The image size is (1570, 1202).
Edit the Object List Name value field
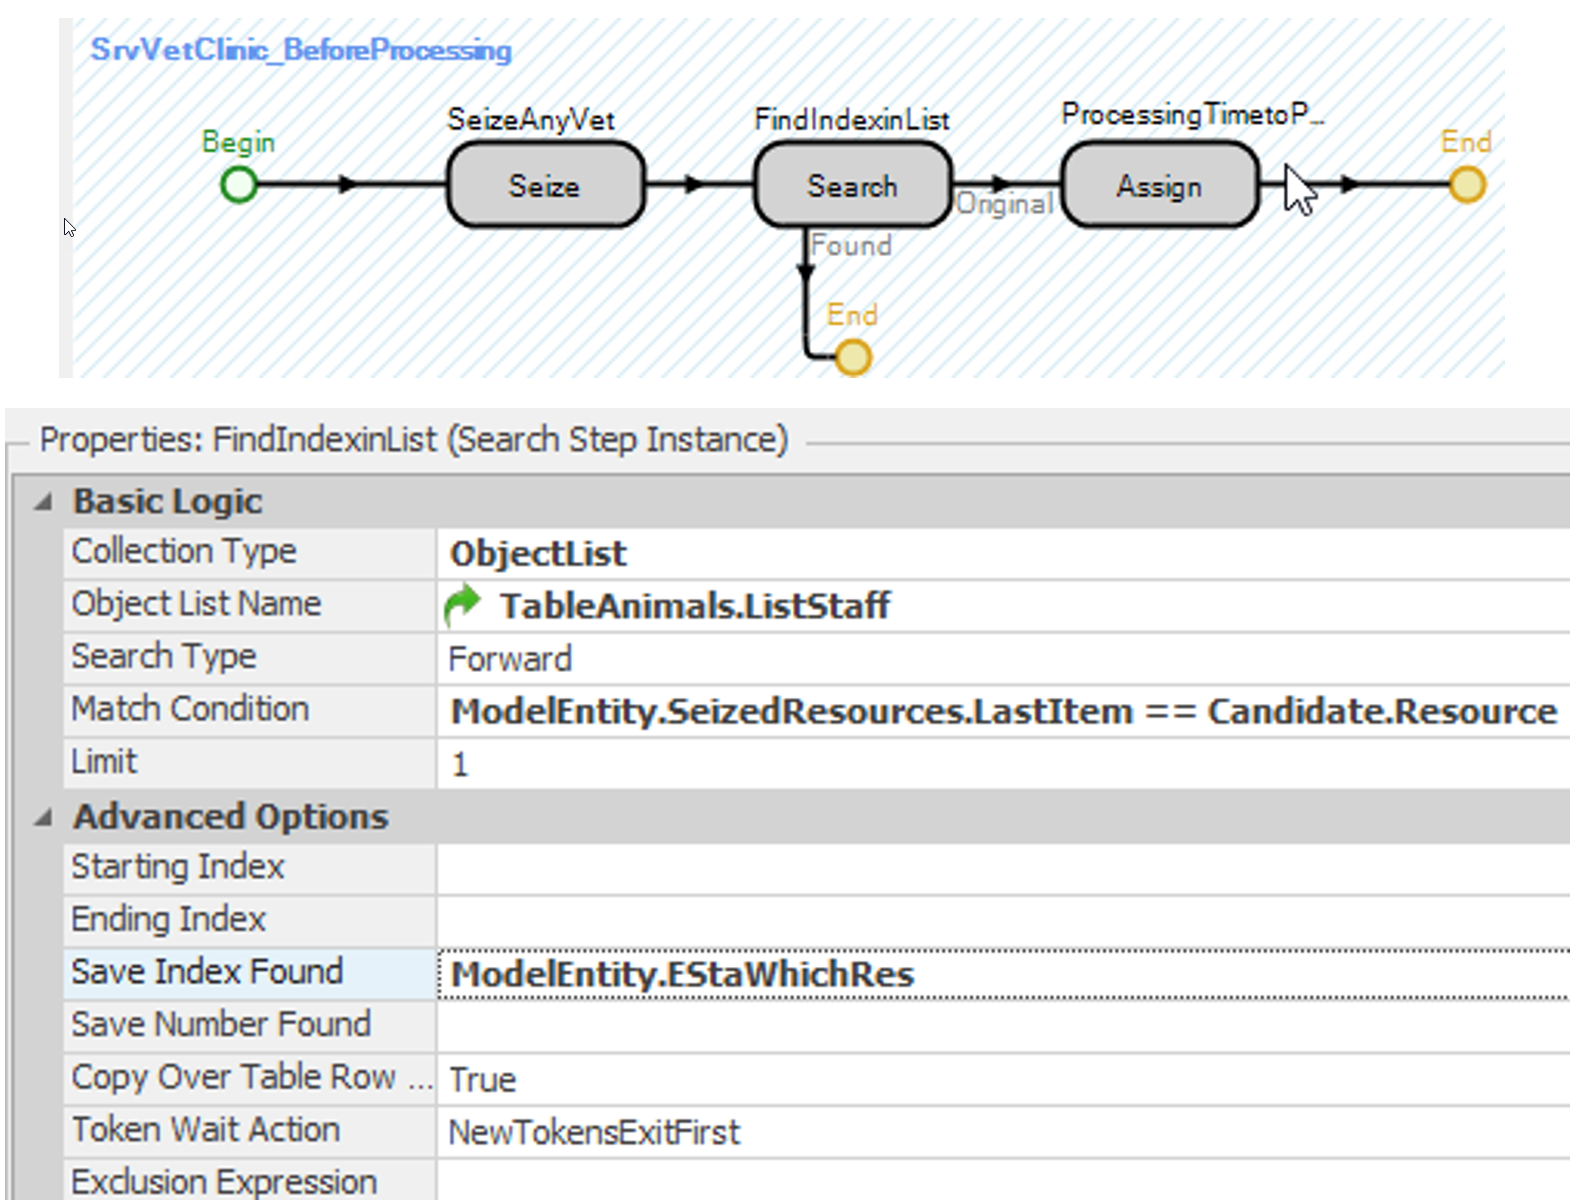(1003, 606)
